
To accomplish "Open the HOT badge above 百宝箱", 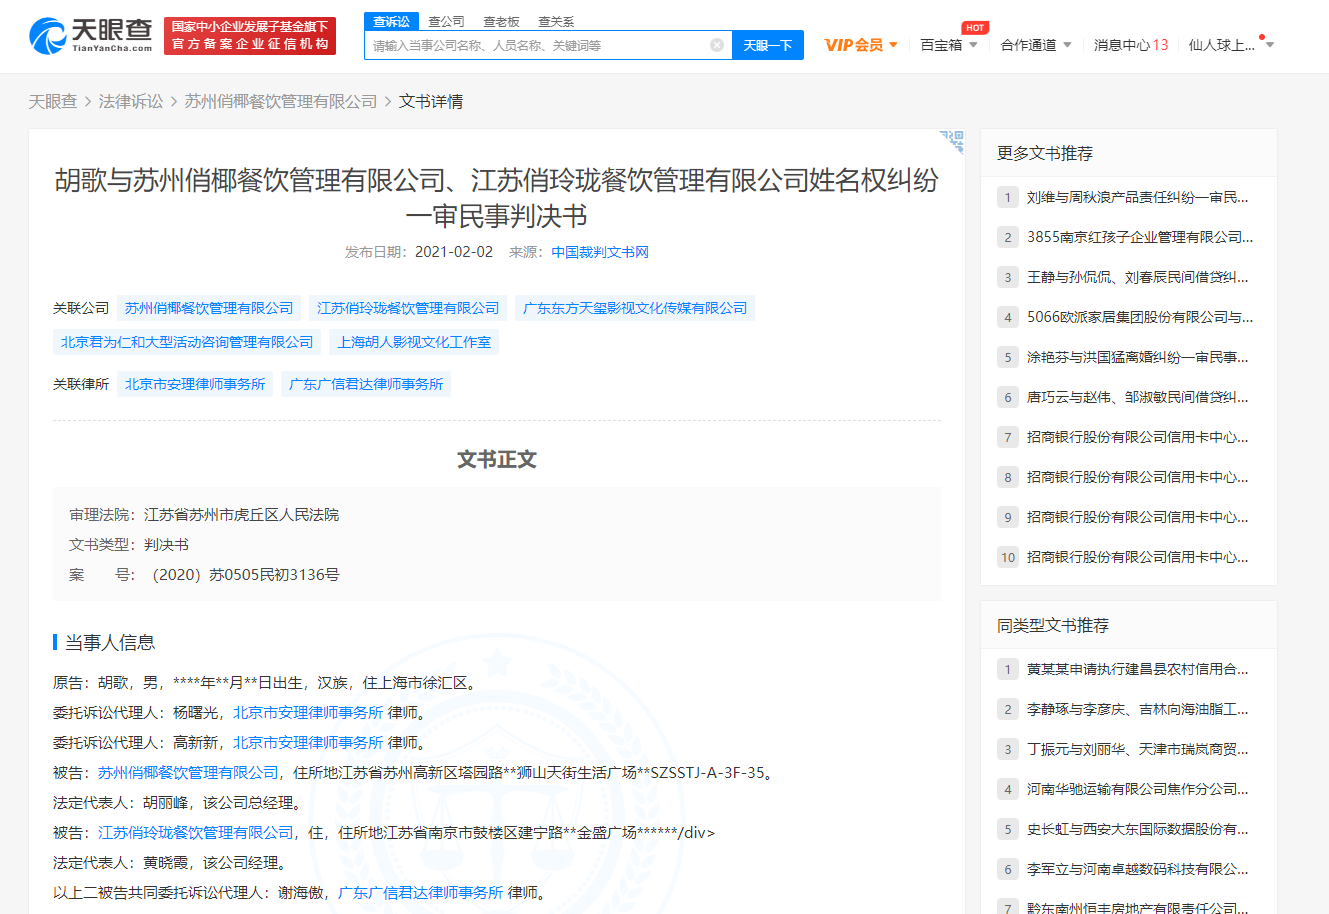I will point(975,28).
